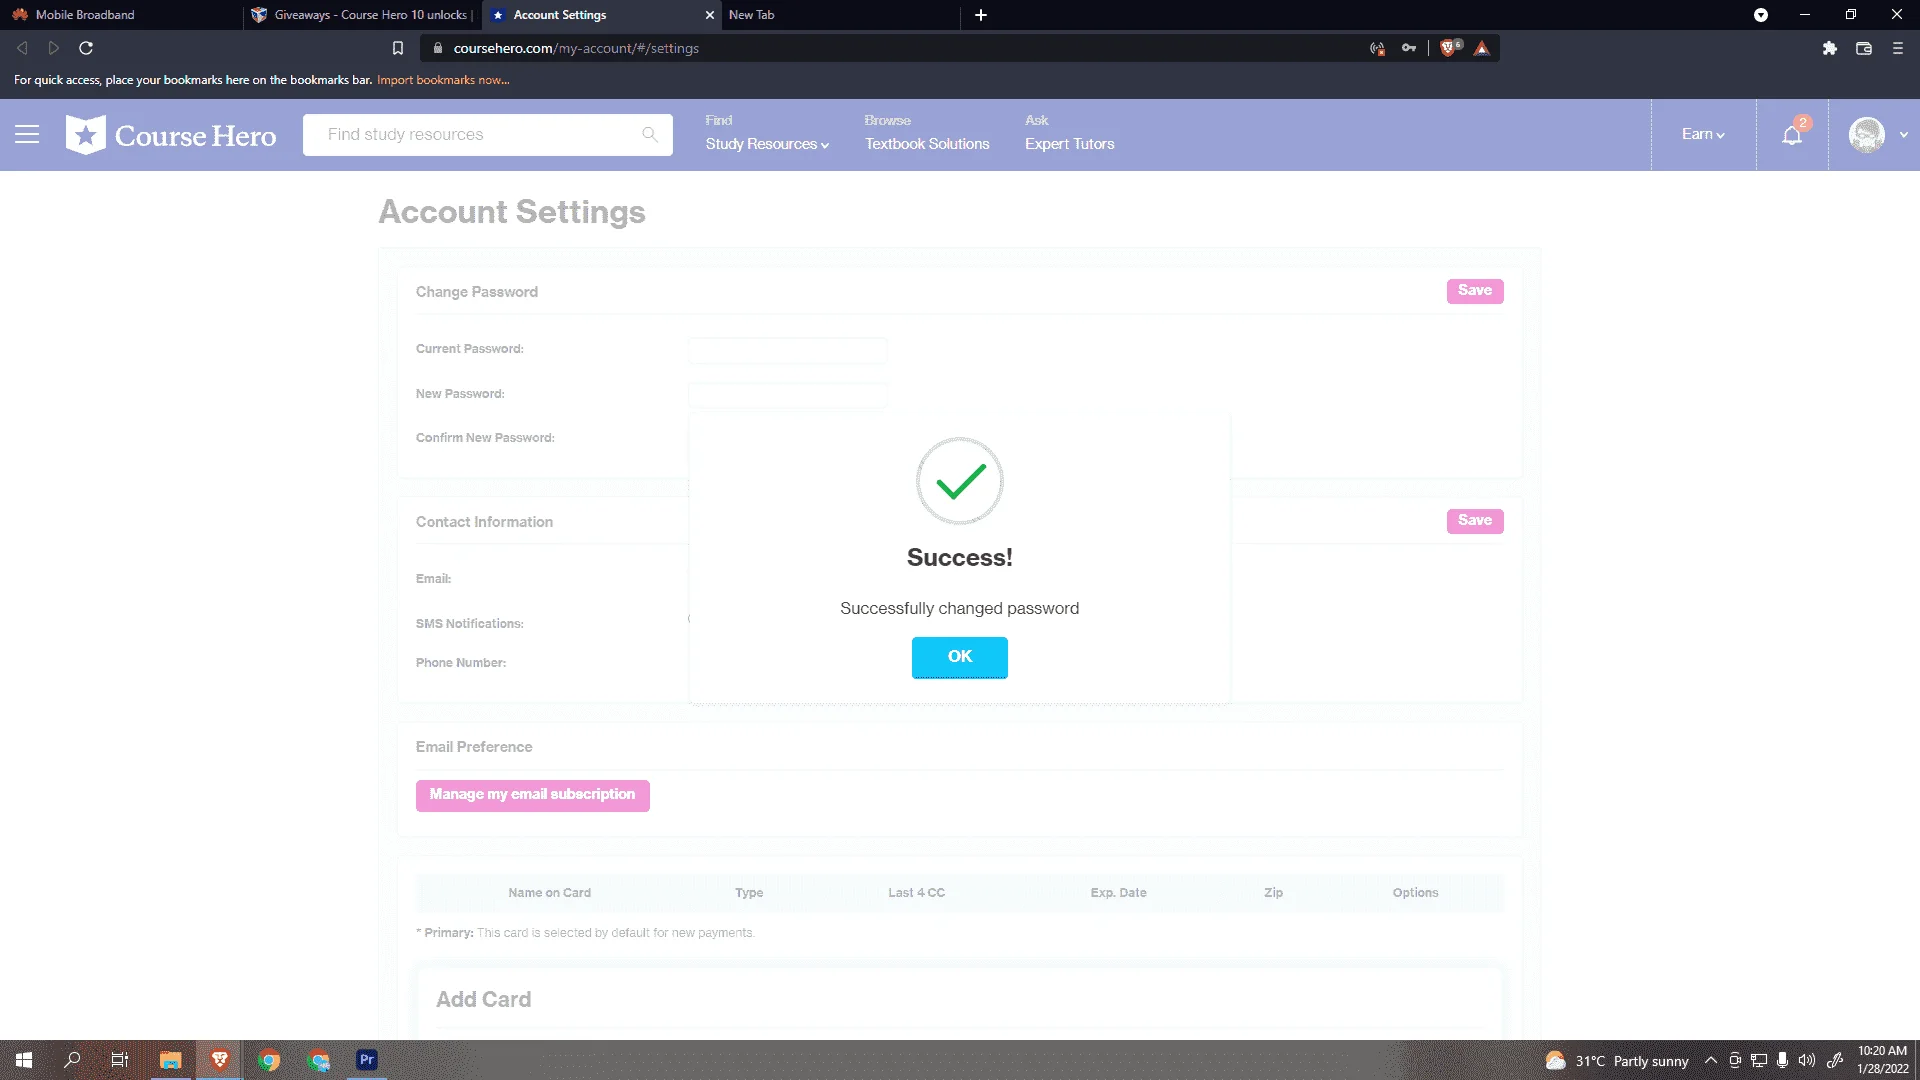Click the Exp. Date column header
The image size is (1920, 1080).
pyautogui.click(x=1118, y=893)
